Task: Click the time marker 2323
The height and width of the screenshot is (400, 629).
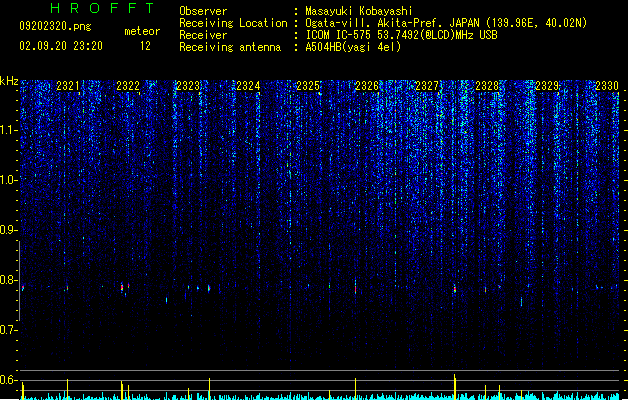Action: pos(188,86)
